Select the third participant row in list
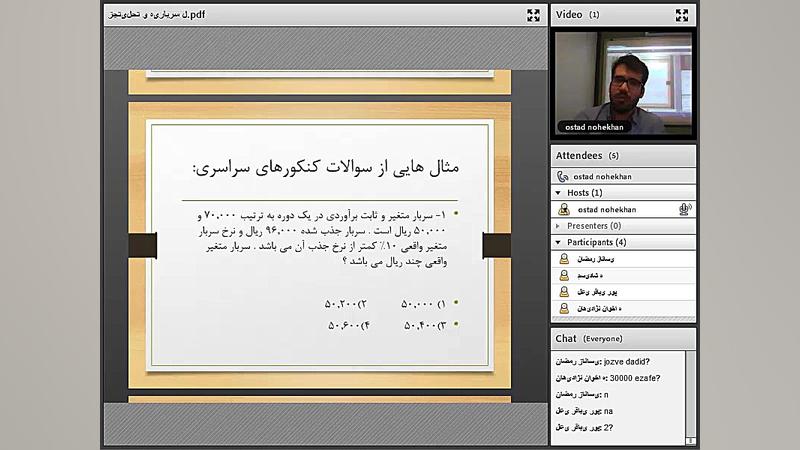Screen dimensions: 800x450 click(x=623, y=292)
